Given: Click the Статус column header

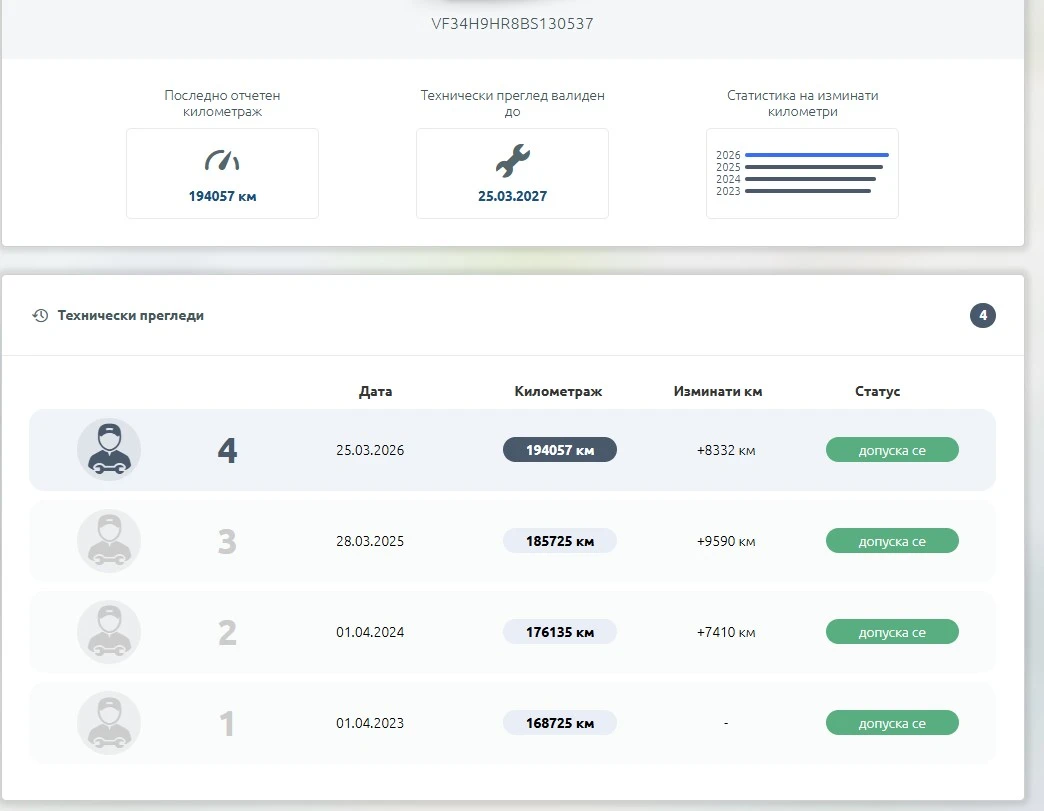Looking at the screenshot, I should [878, 392].
